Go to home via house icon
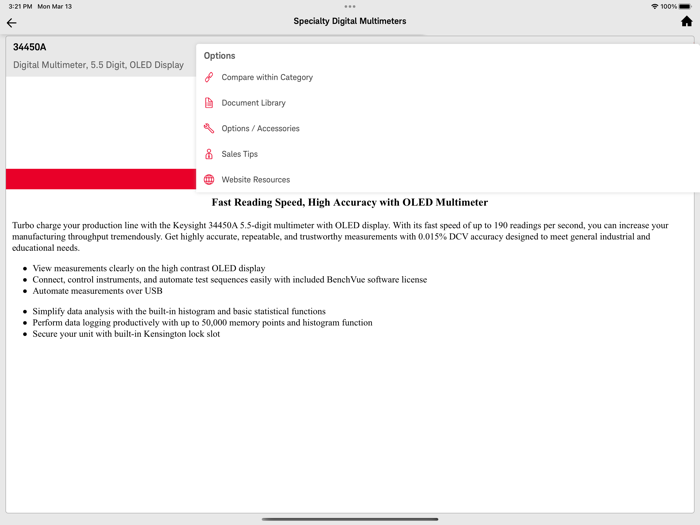The image size is (700, 525). click(x=687, y=21)
